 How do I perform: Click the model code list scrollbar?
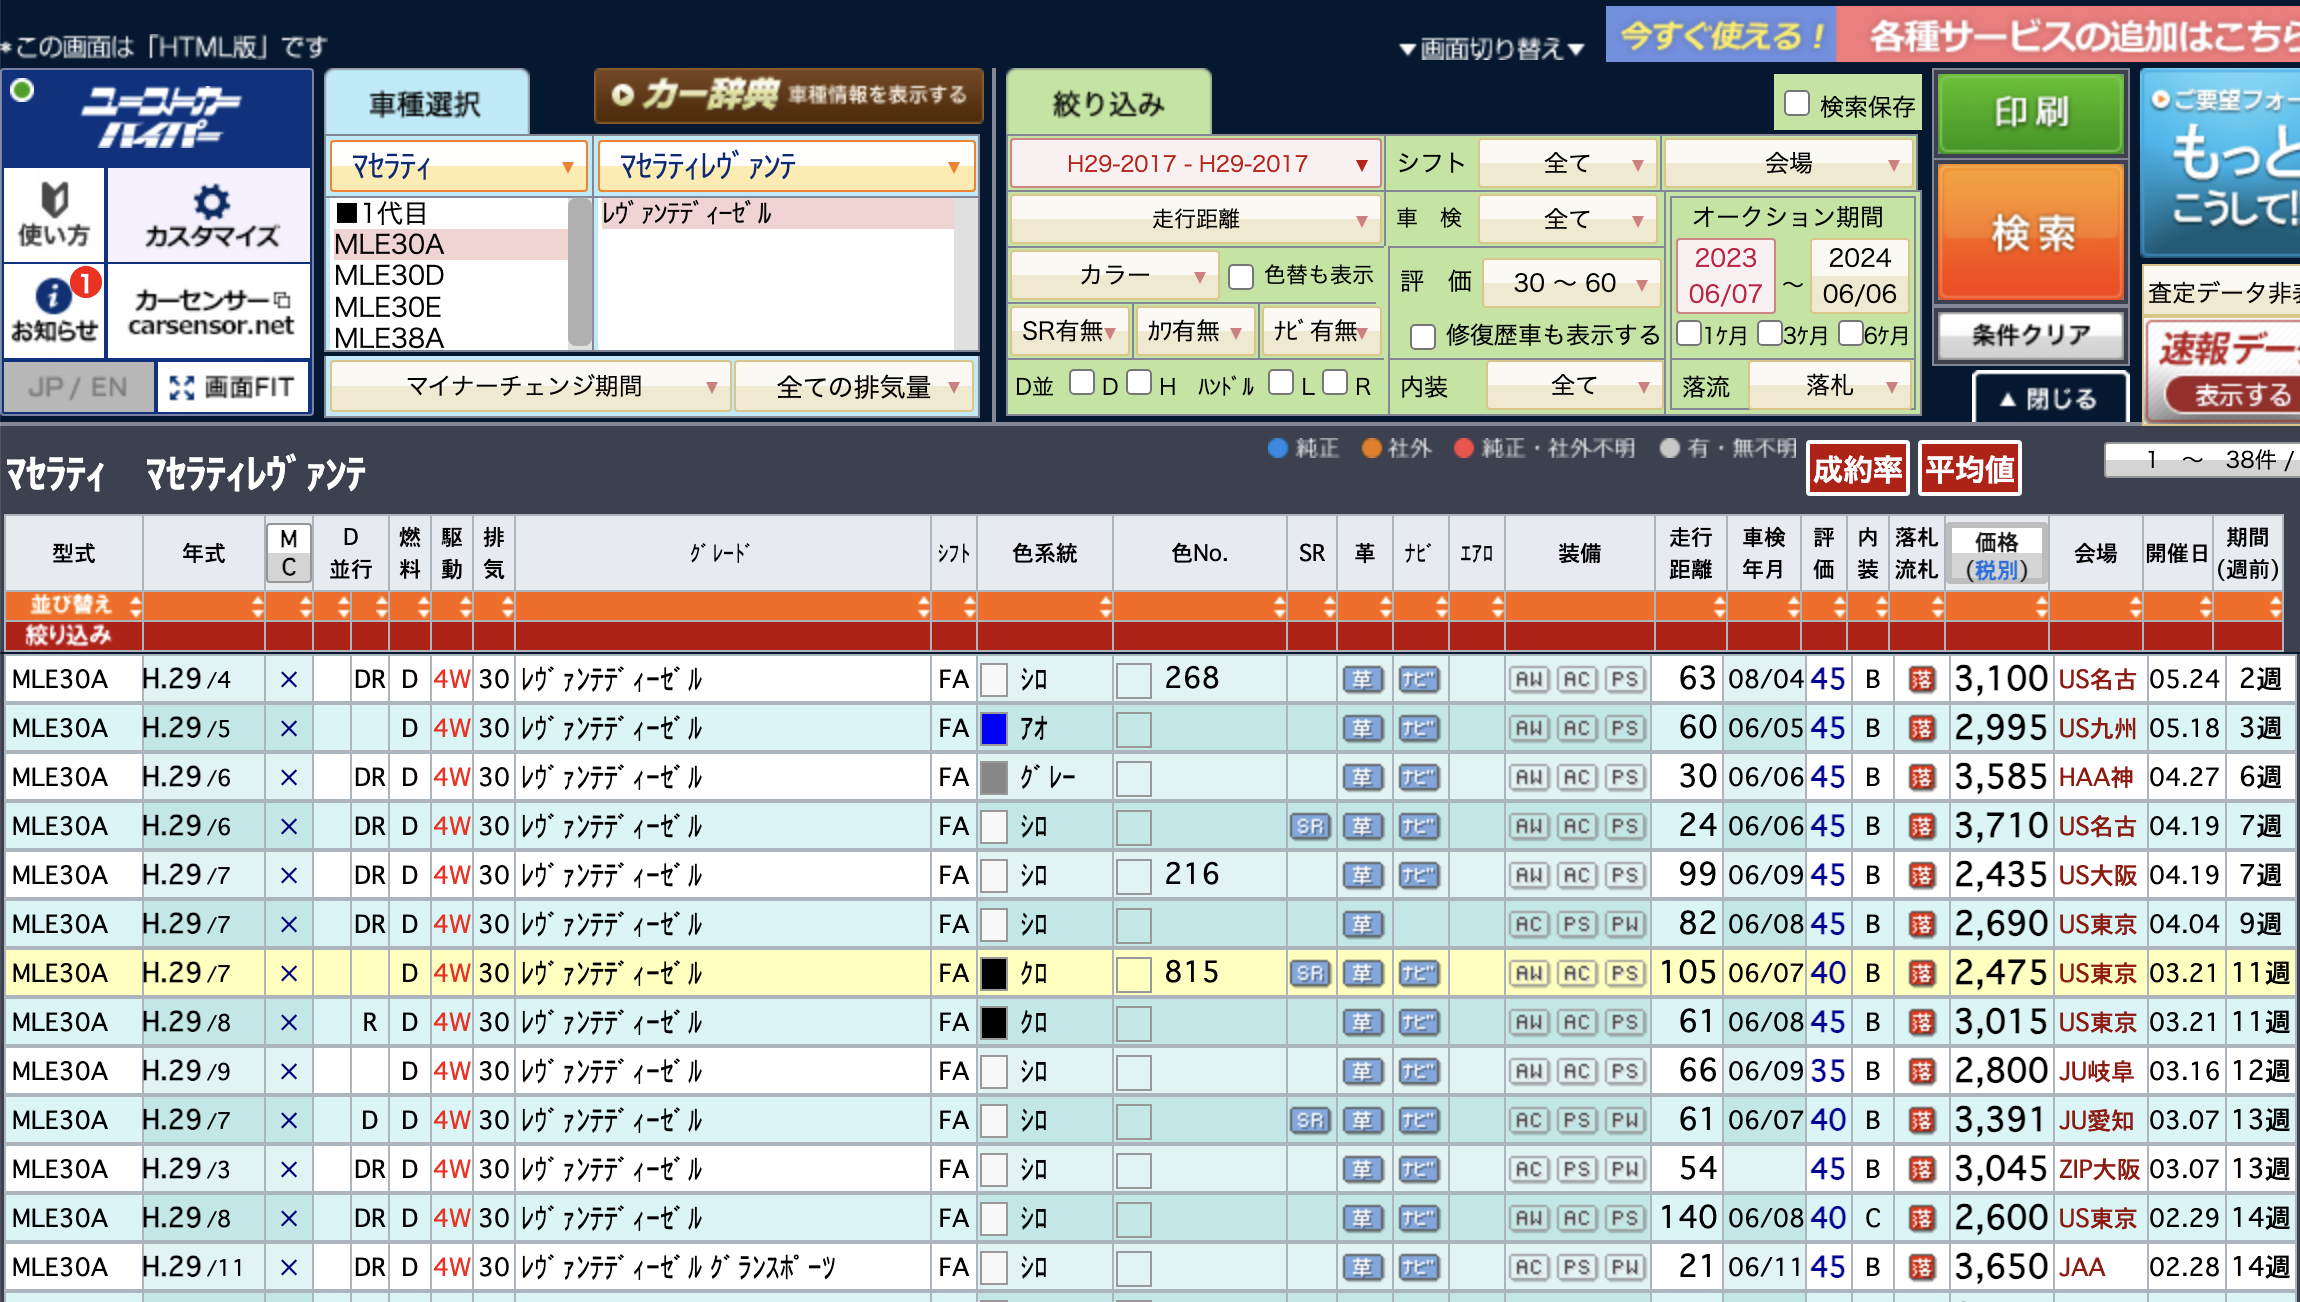(x=579, y=272)
